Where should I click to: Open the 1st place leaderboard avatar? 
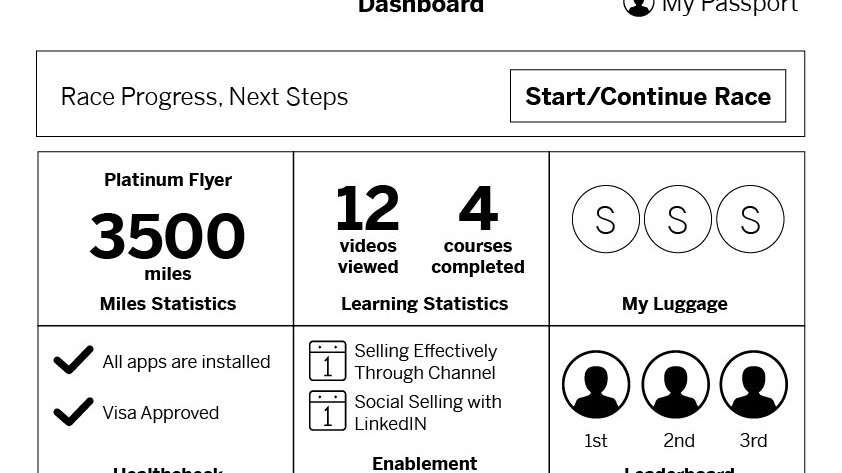click(596, 384)
